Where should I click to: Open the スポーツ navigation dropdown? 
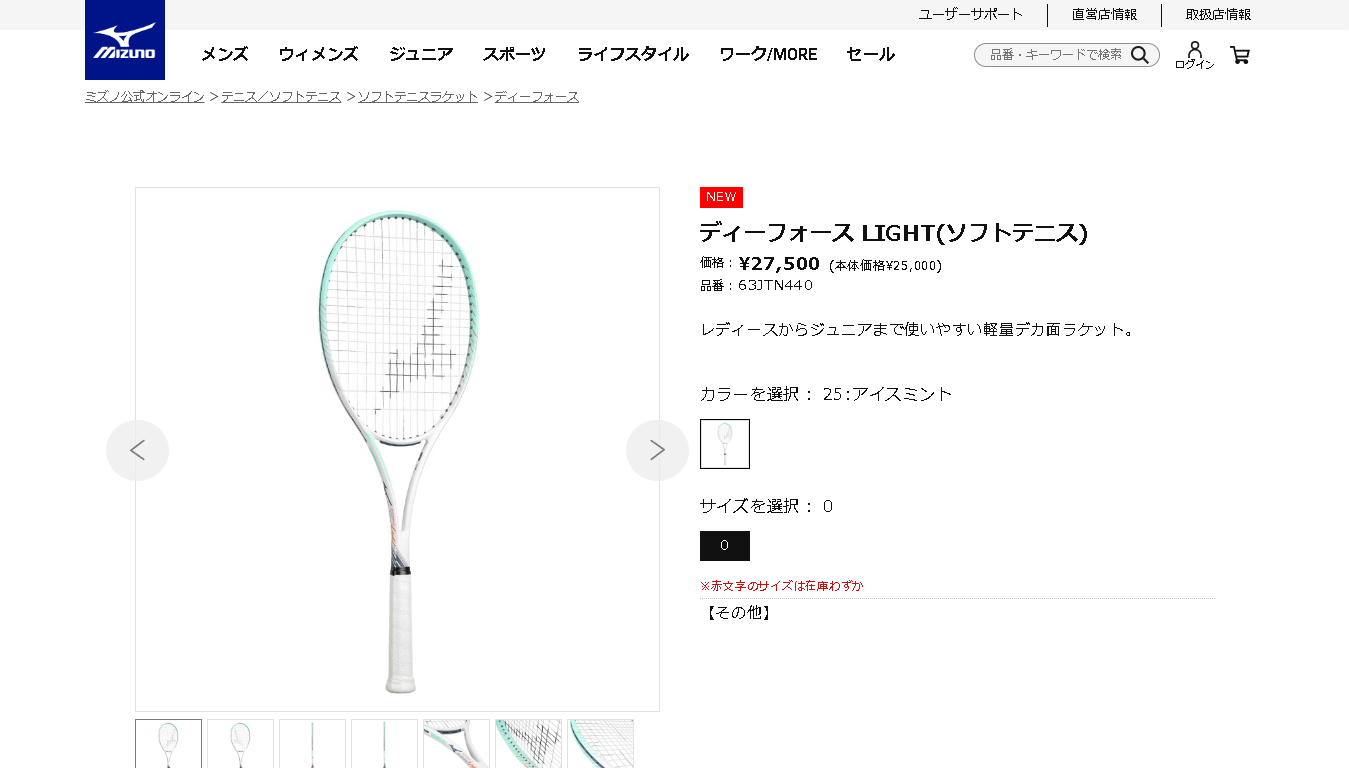pos(514,55)
